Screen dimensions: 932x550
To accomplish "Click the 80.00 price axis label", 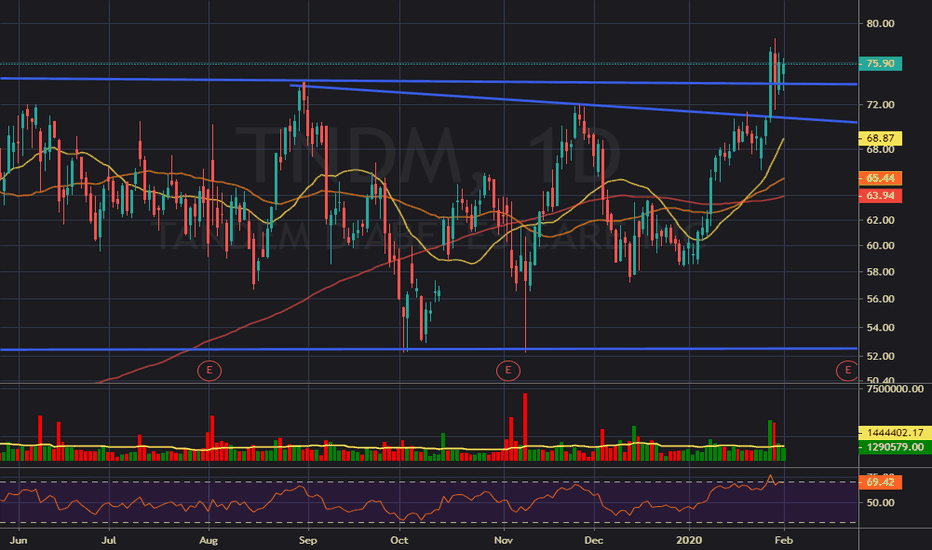I will pos(880,24).
